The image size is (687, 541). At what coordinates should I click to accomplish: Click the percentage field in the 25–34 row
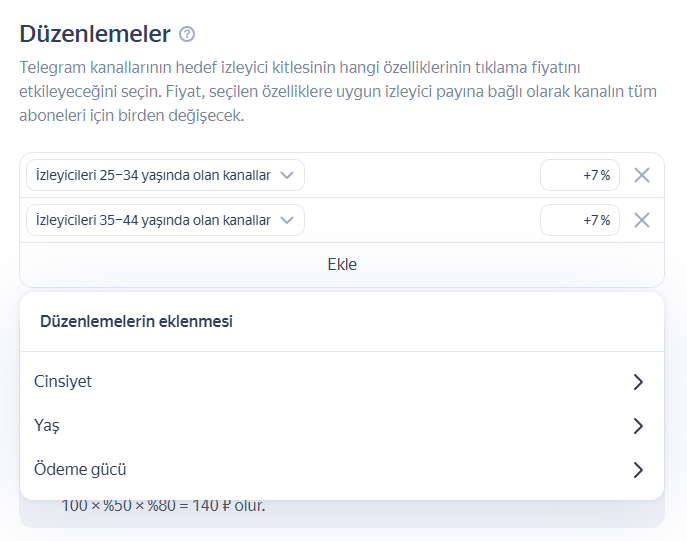580,175
